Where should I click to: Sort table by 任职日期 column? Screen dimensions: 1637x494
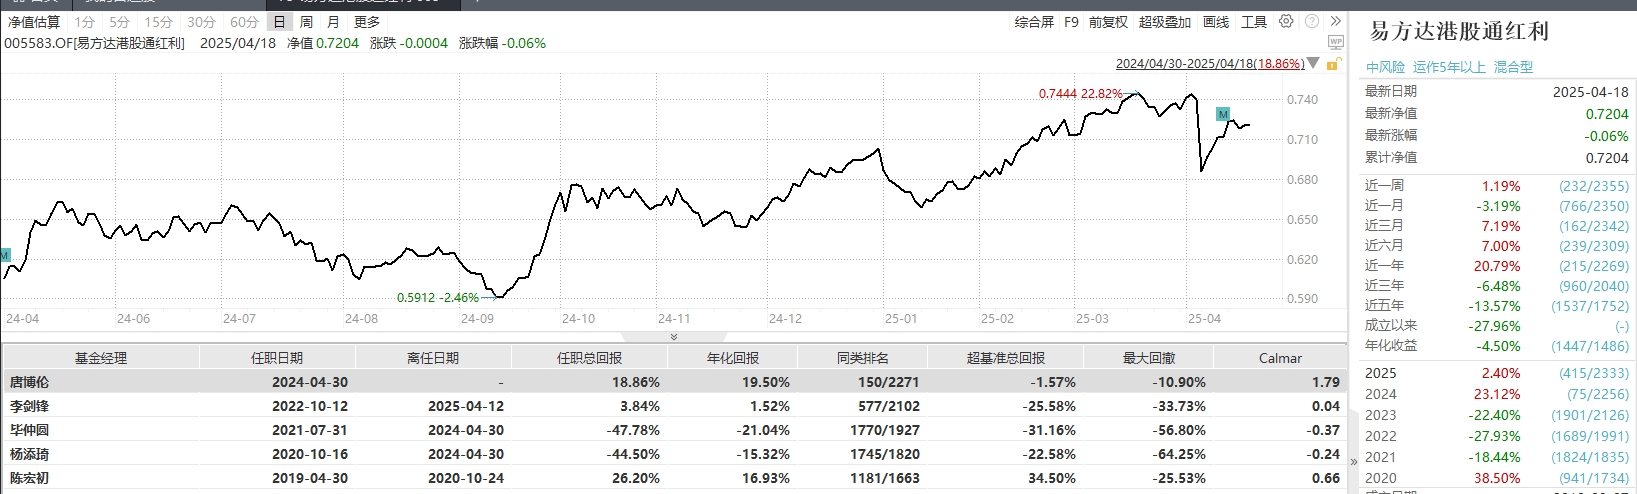[277, 358]
